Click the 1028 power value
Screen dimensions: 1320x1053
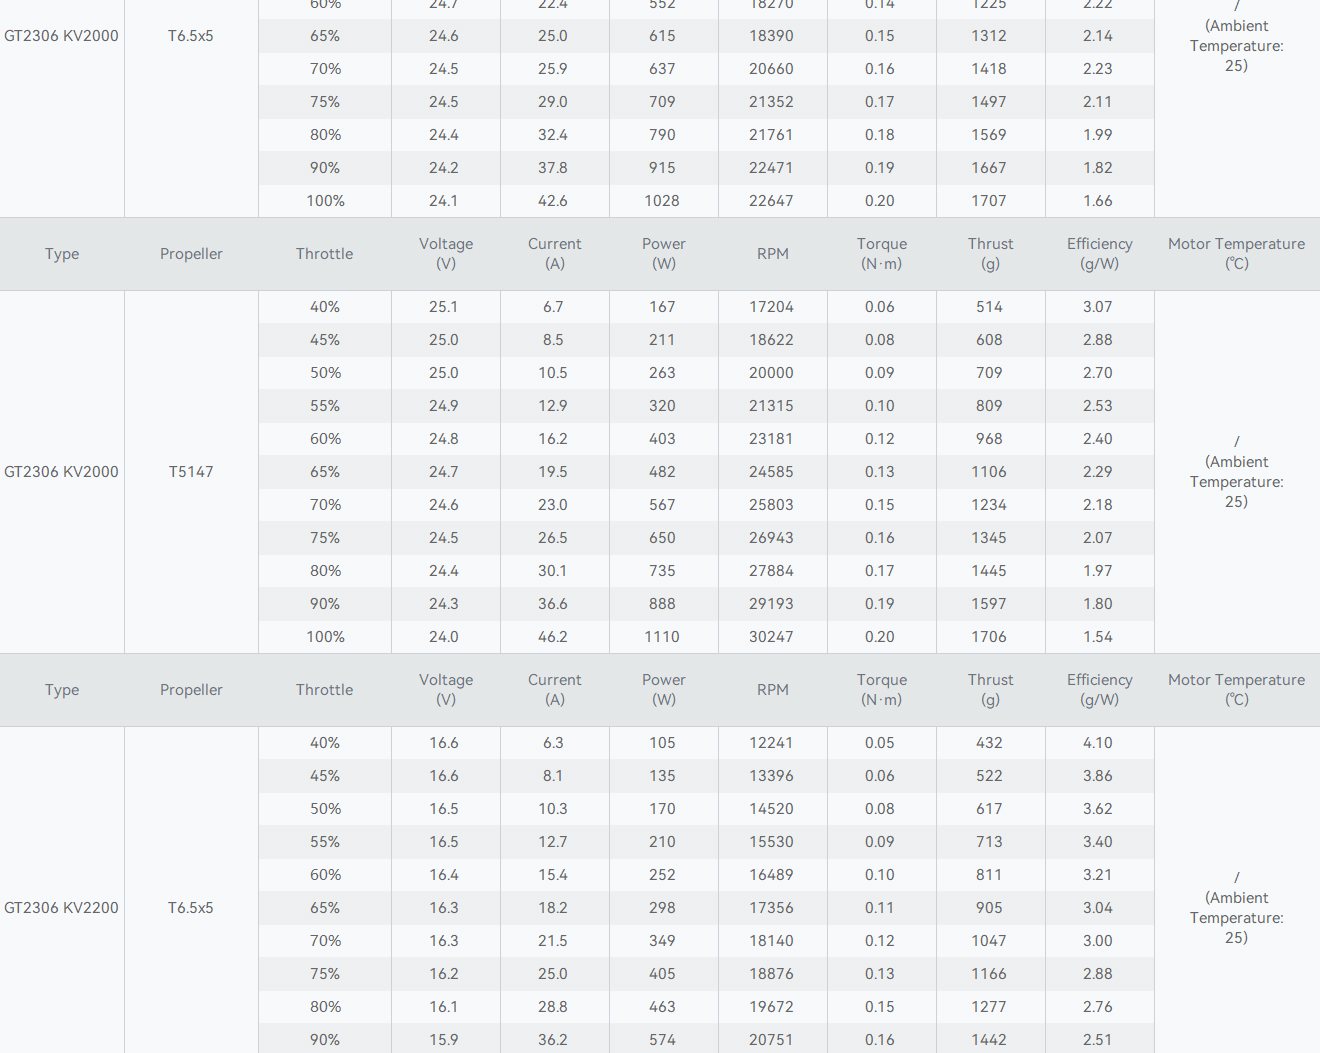662,201
